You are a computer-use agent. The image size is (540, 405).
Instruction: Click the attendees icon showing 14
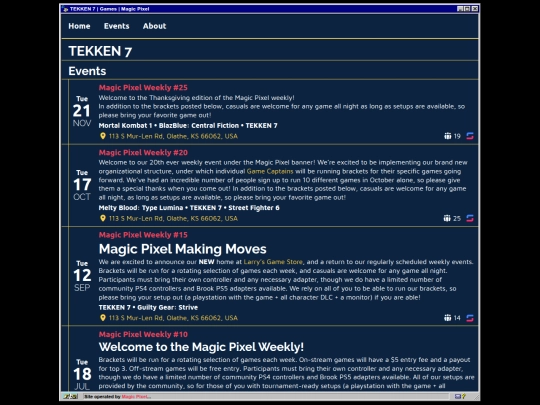click(x=447, y=318)
